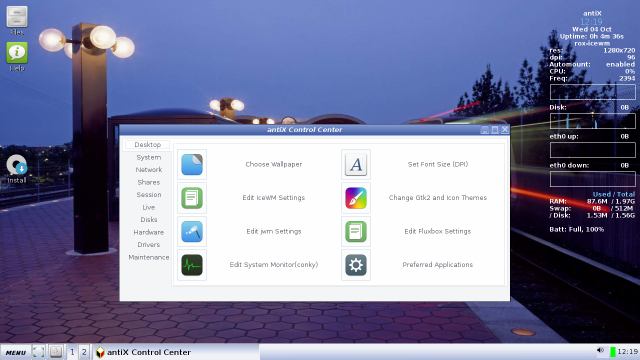Open the Edit IceWM Settings icon
640x360 pixels.
192,198
